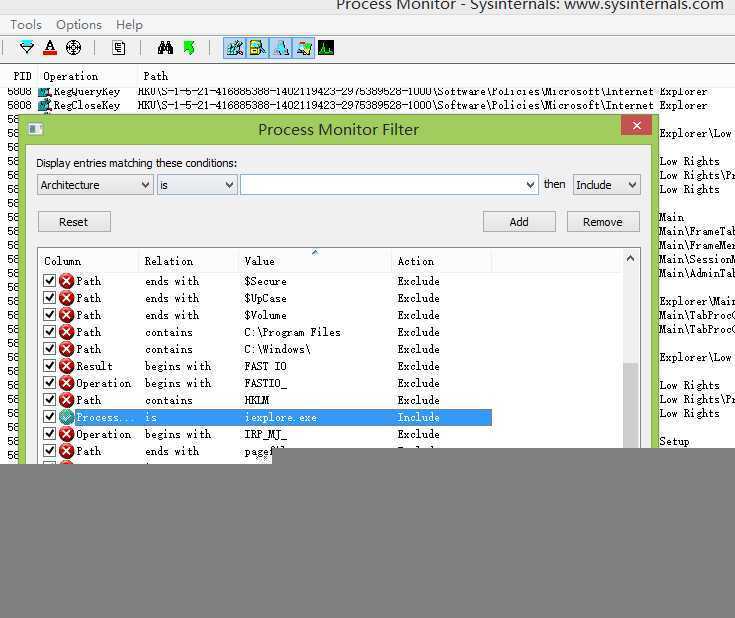Image resolution: width=735 pixels, height=618 pixels.
Task: Uncheck the $Volume filter checkbox
Action: (x=49, y=314)
